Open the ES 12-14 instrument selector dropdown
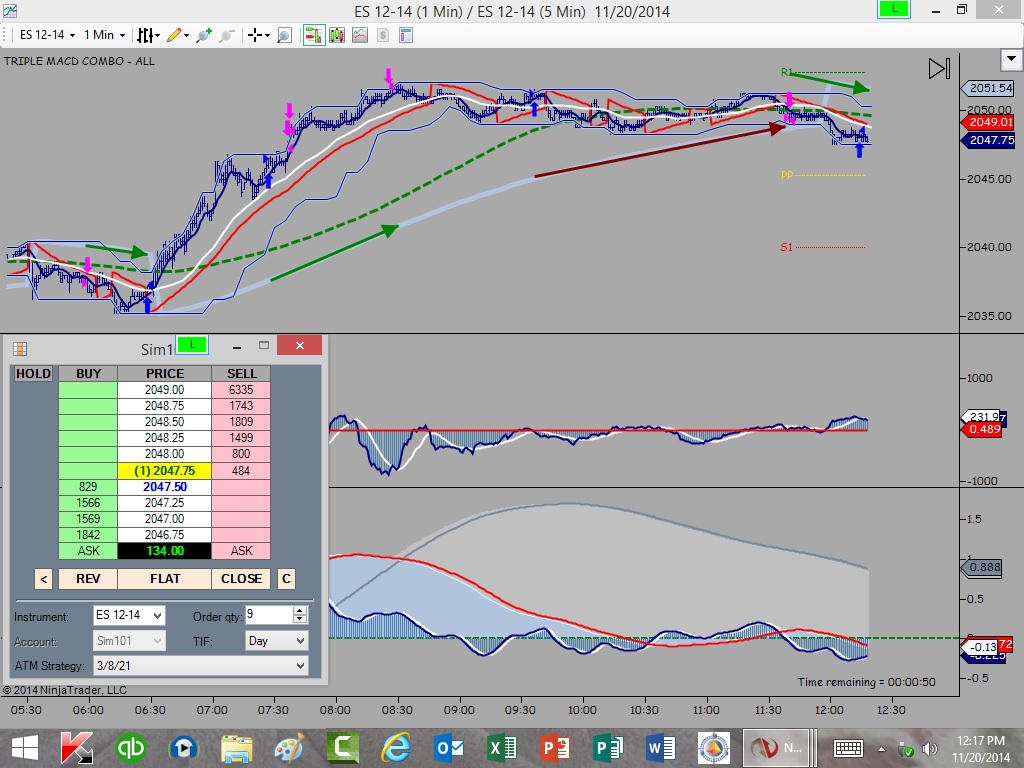 click(x=47, y=35)
